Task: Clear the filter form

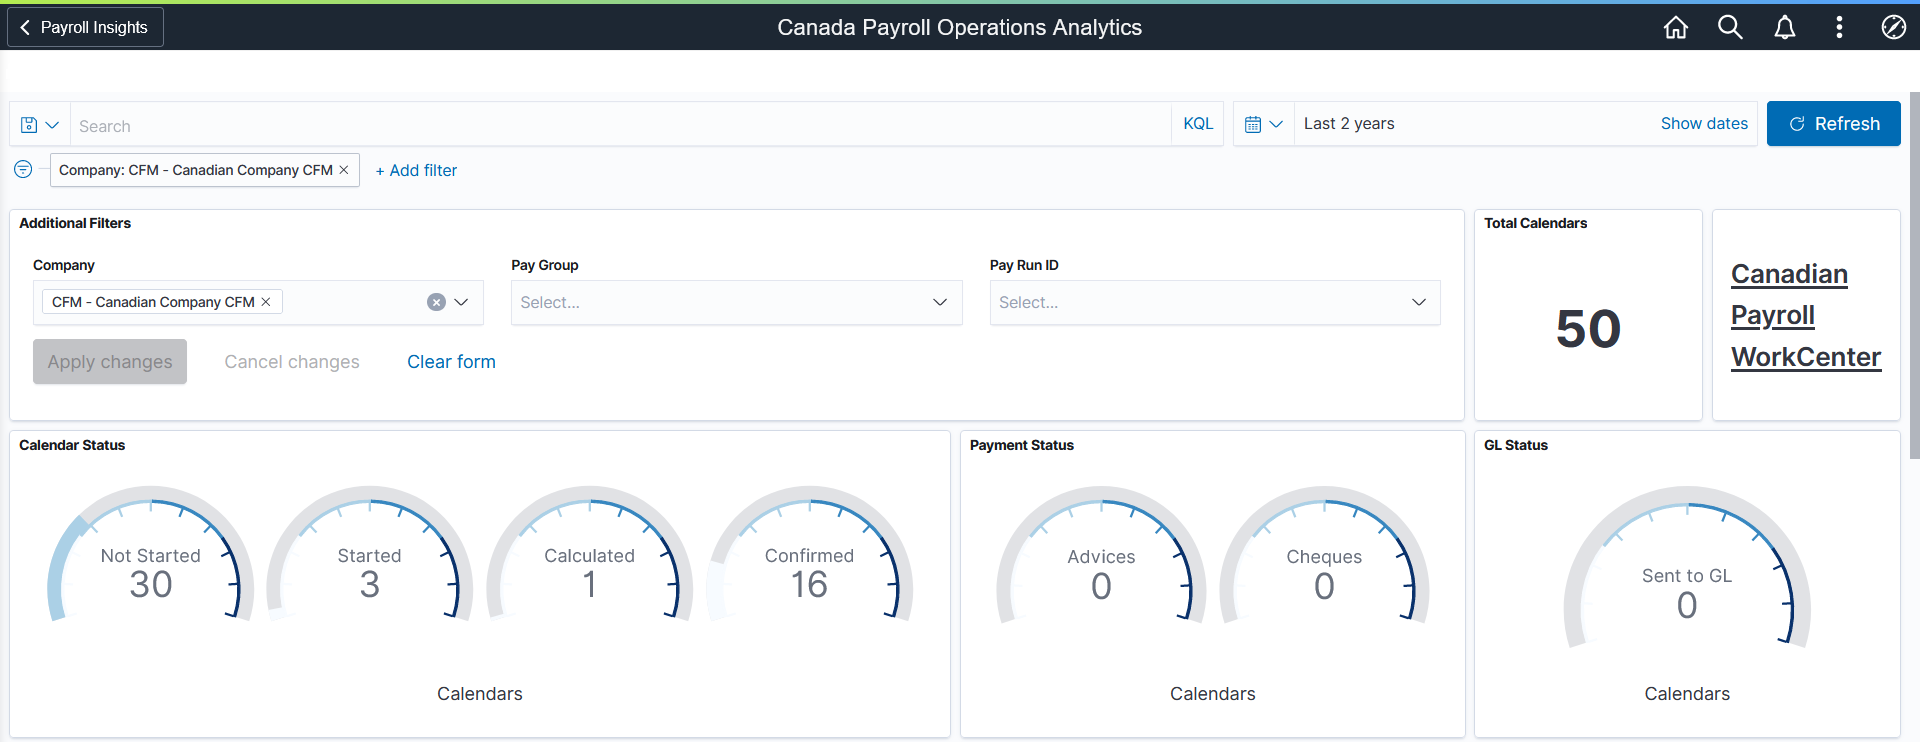Action: point(451,362)
